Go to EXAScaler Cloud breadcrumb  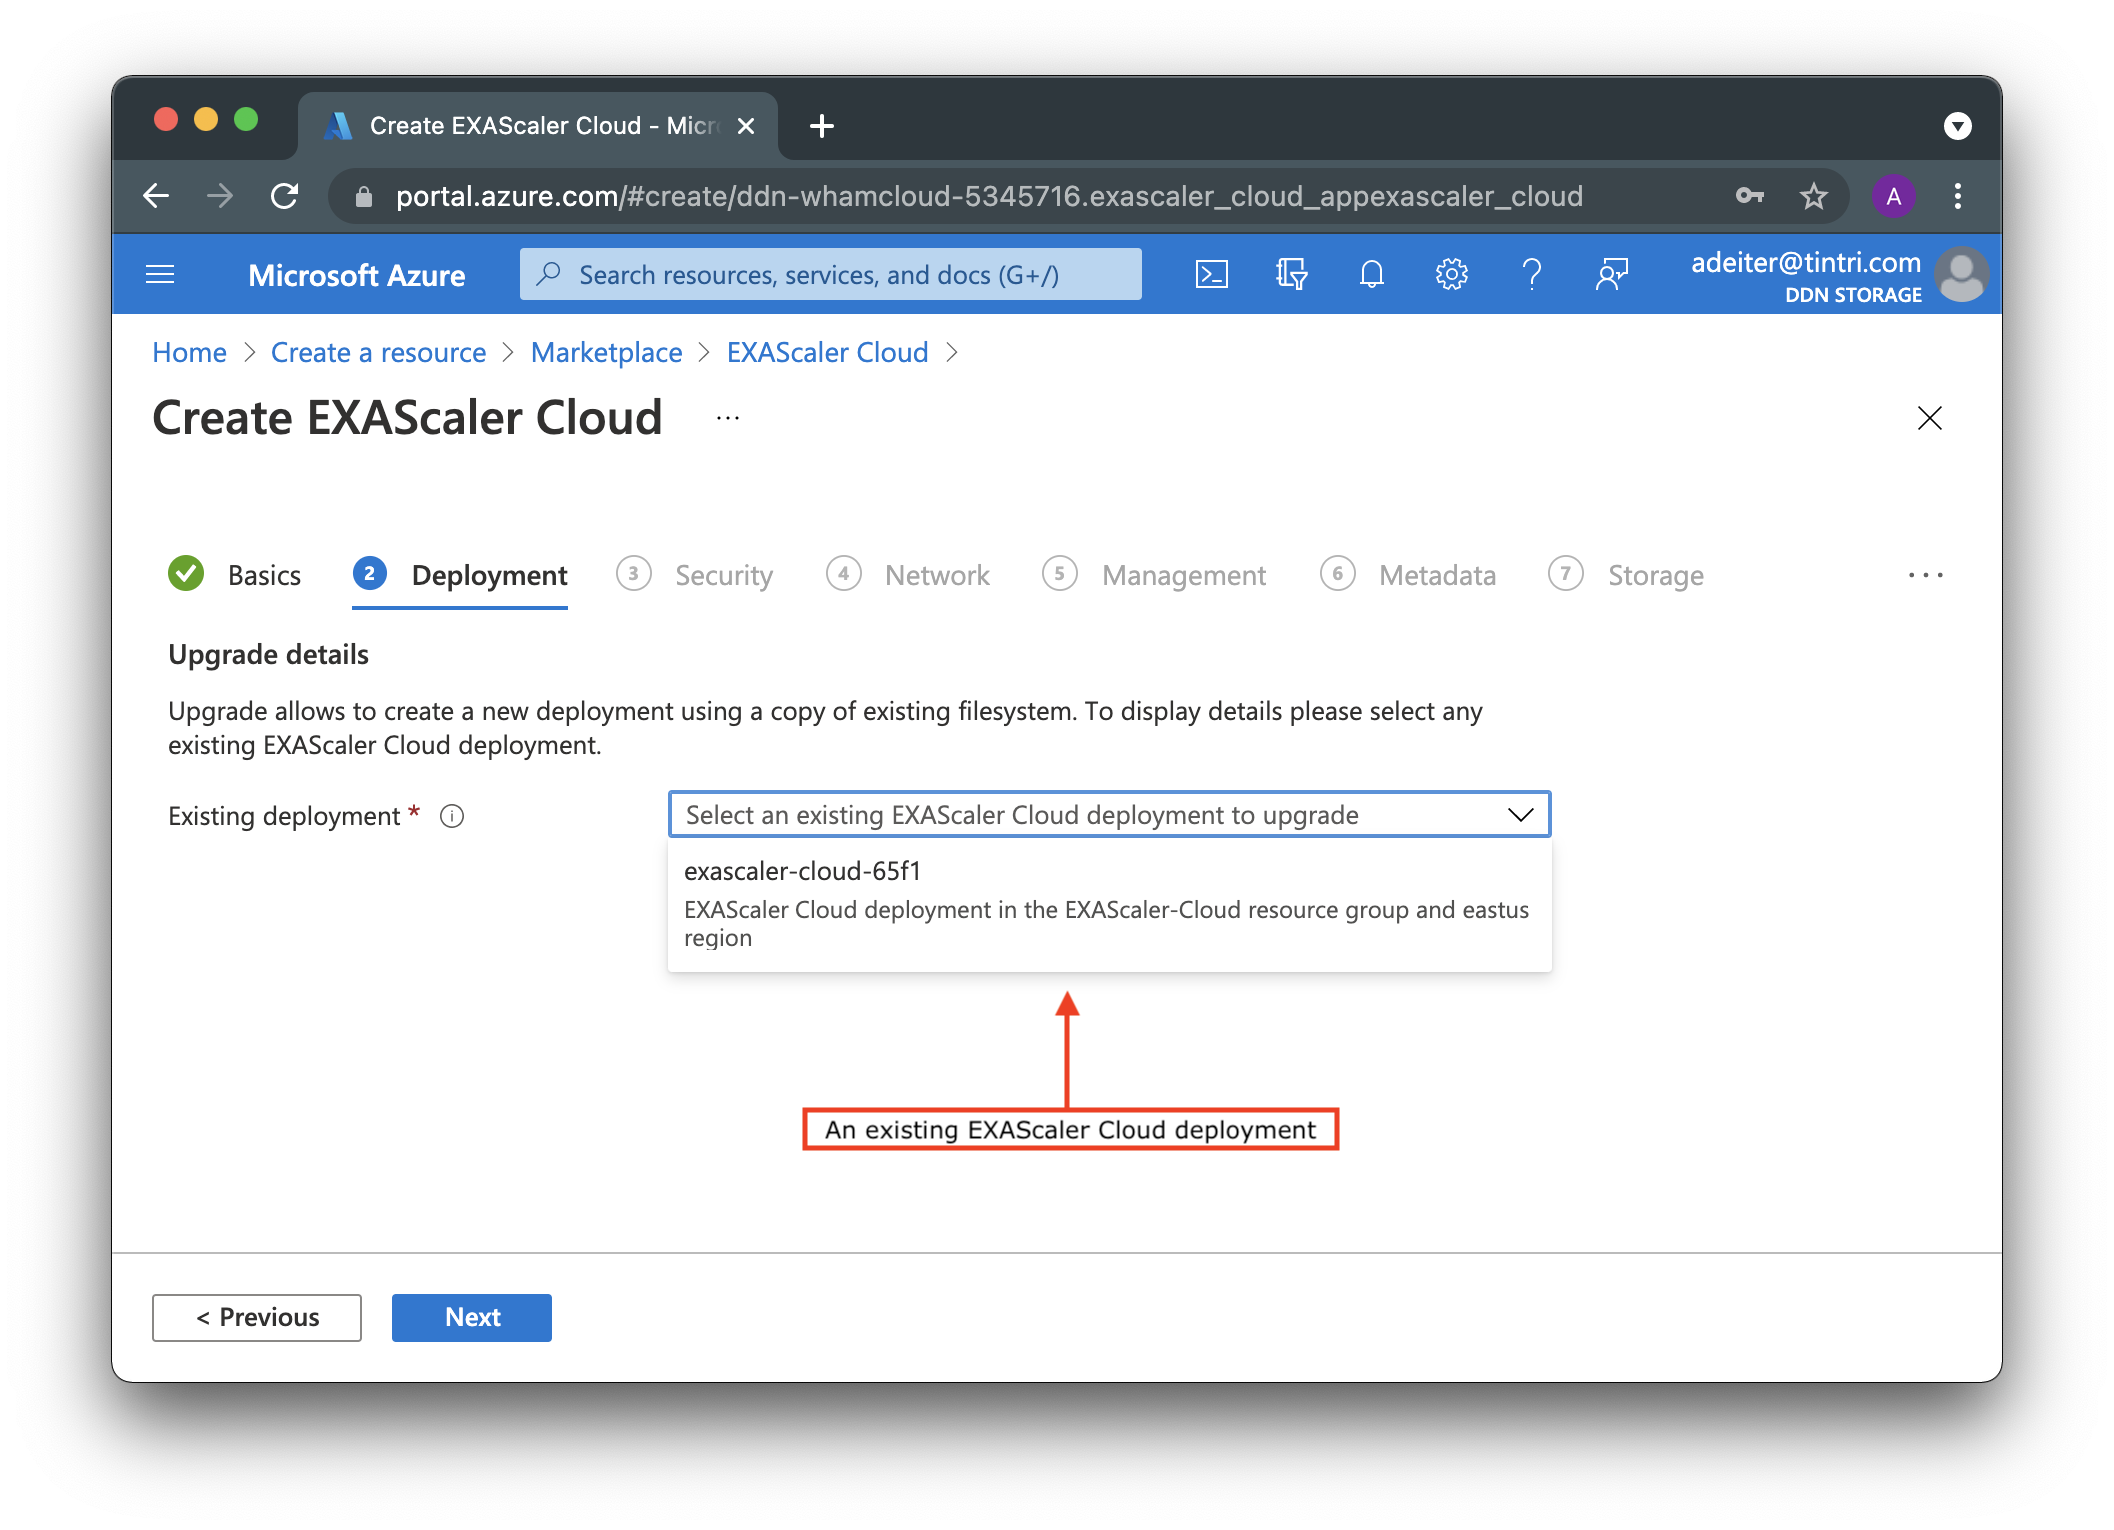coord(827,352)
